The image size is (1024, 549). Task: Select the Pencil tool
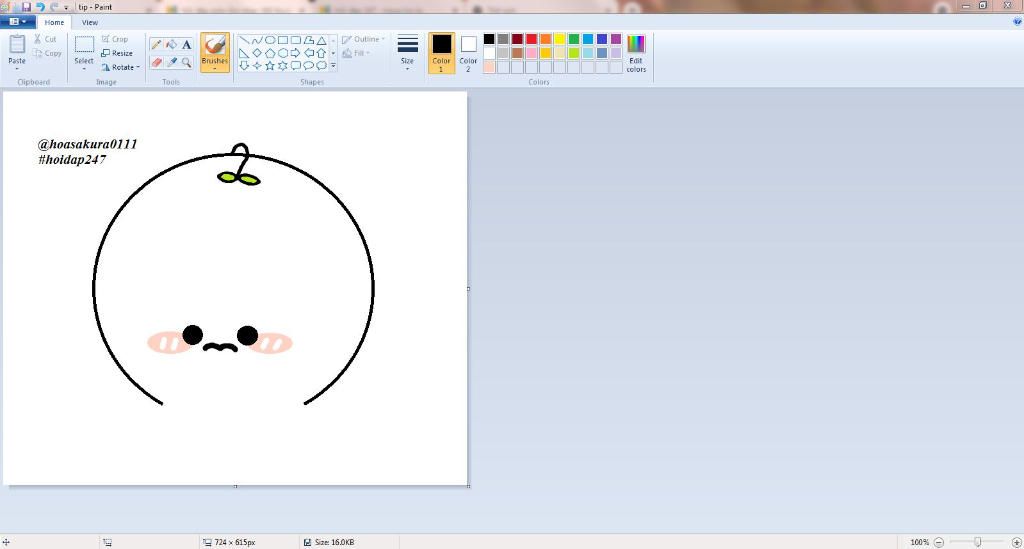pos(156,45)
